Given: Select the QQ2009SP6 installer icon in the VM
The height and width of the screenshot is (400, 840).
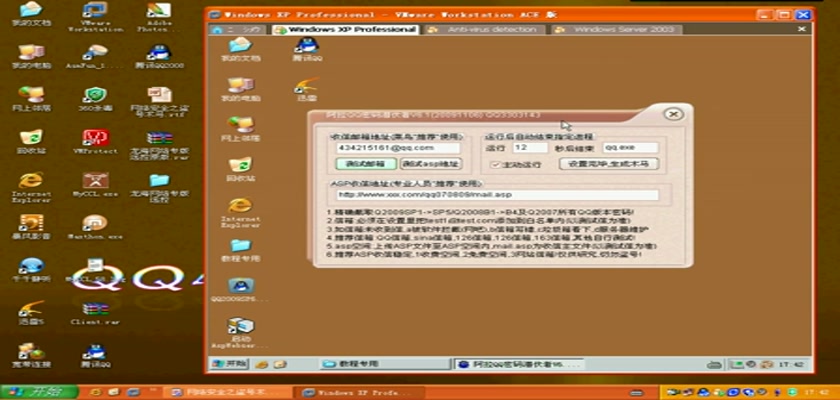Looking at the screenshot, I should click(x=240, y=286).
